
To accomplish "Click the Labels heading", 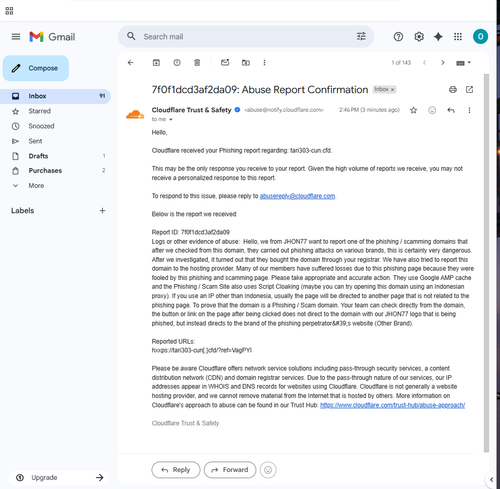I will (x=23, y=211).
